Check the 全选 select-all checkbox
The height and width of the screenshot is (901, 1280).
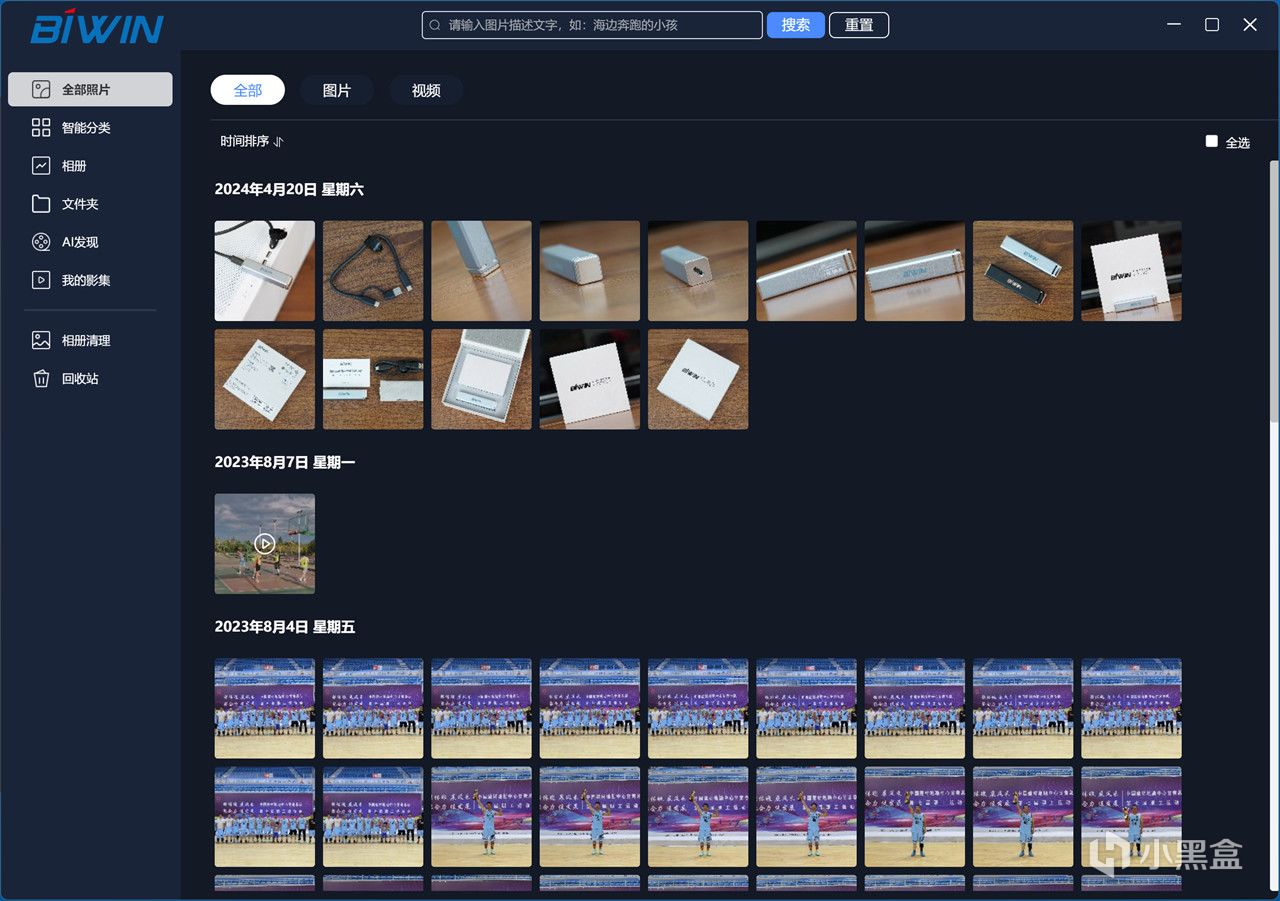coord(1211,141)
